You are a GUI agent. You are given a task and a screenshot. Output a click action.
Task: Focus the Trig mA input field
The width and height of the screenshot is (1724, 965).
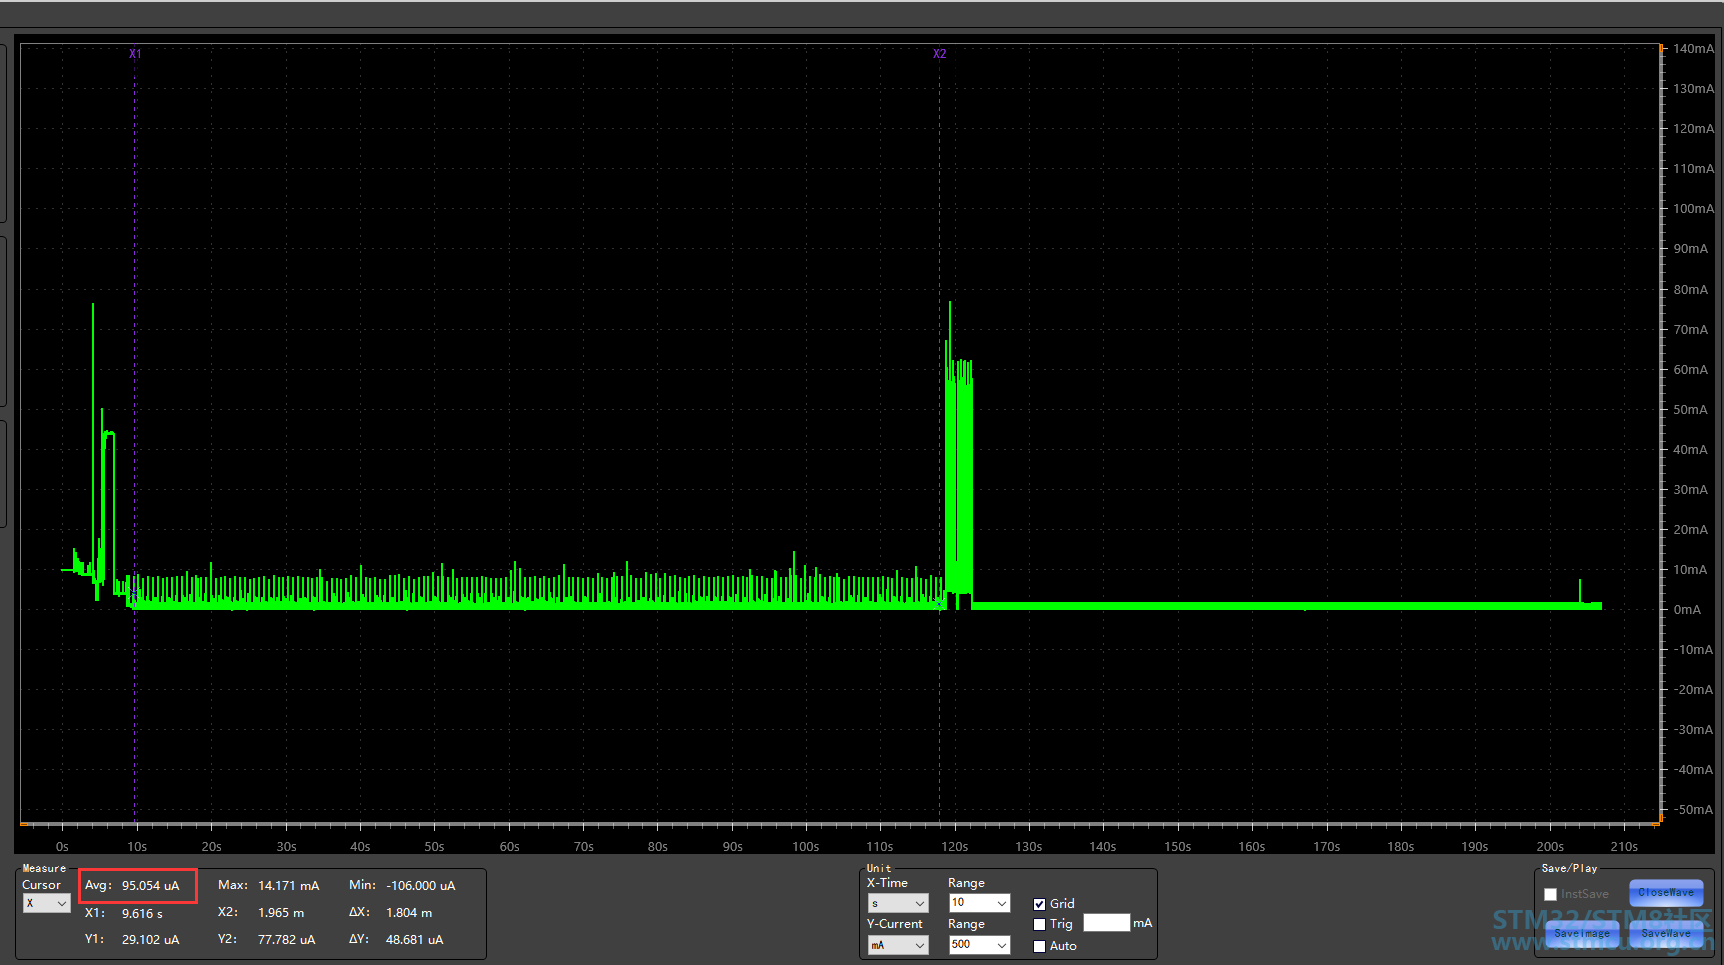point(1106,923)
